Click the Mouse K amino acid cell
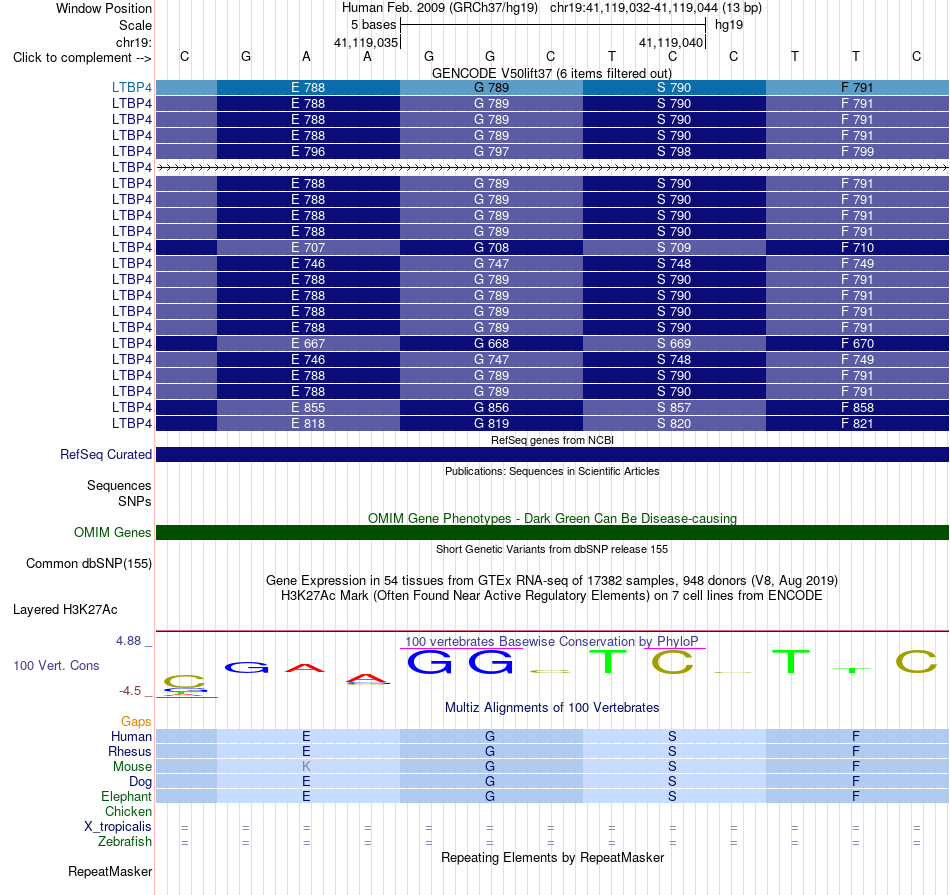 pos(307,767)
